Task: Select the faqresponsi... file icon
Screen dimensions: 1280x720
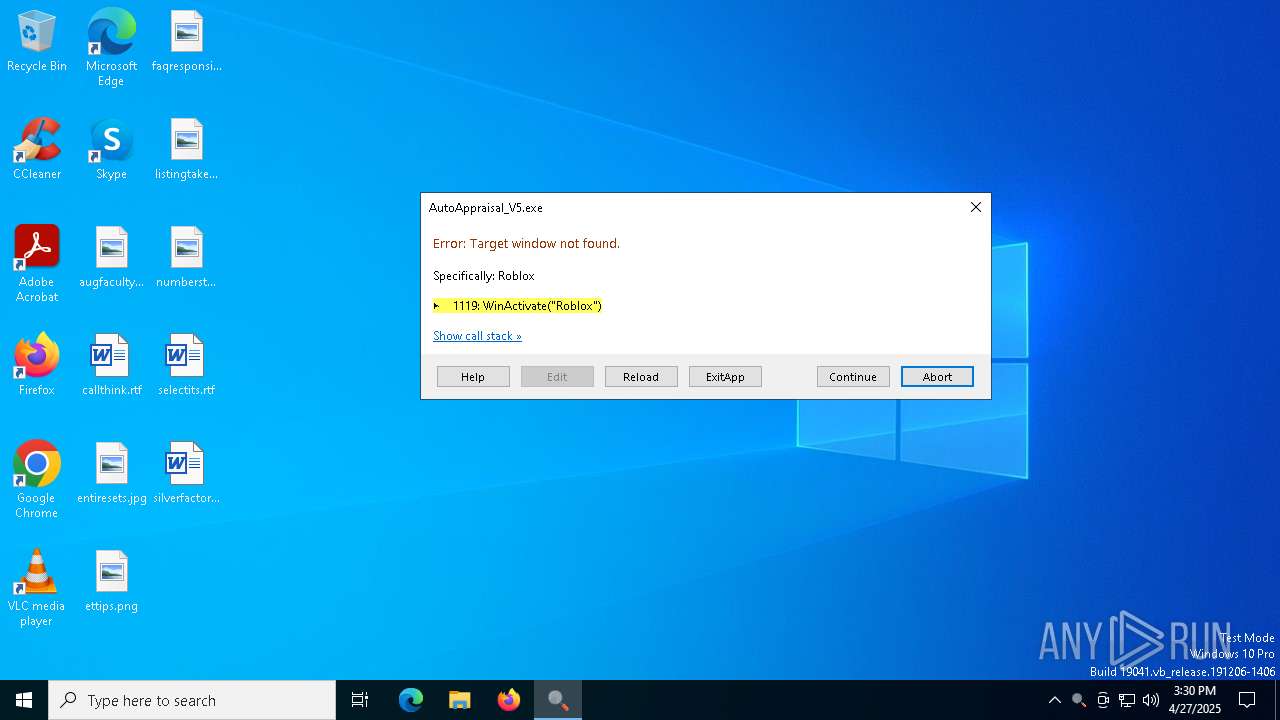Action: pos(186,42)
